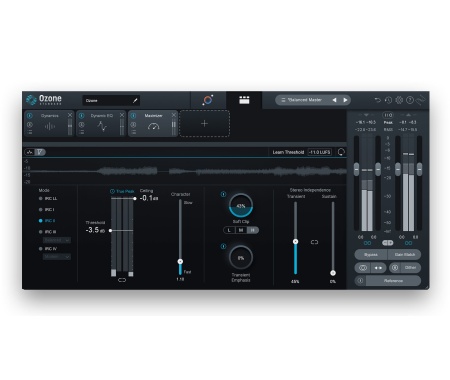The image size is (450, 380).
Task: Click the -11.0 LUFS target field
Action: coord(319,152)
